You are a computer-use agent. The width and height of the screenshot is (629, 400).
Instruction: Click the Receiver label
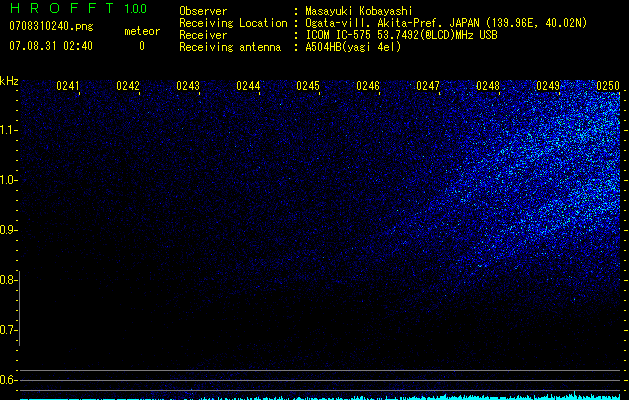203,35
